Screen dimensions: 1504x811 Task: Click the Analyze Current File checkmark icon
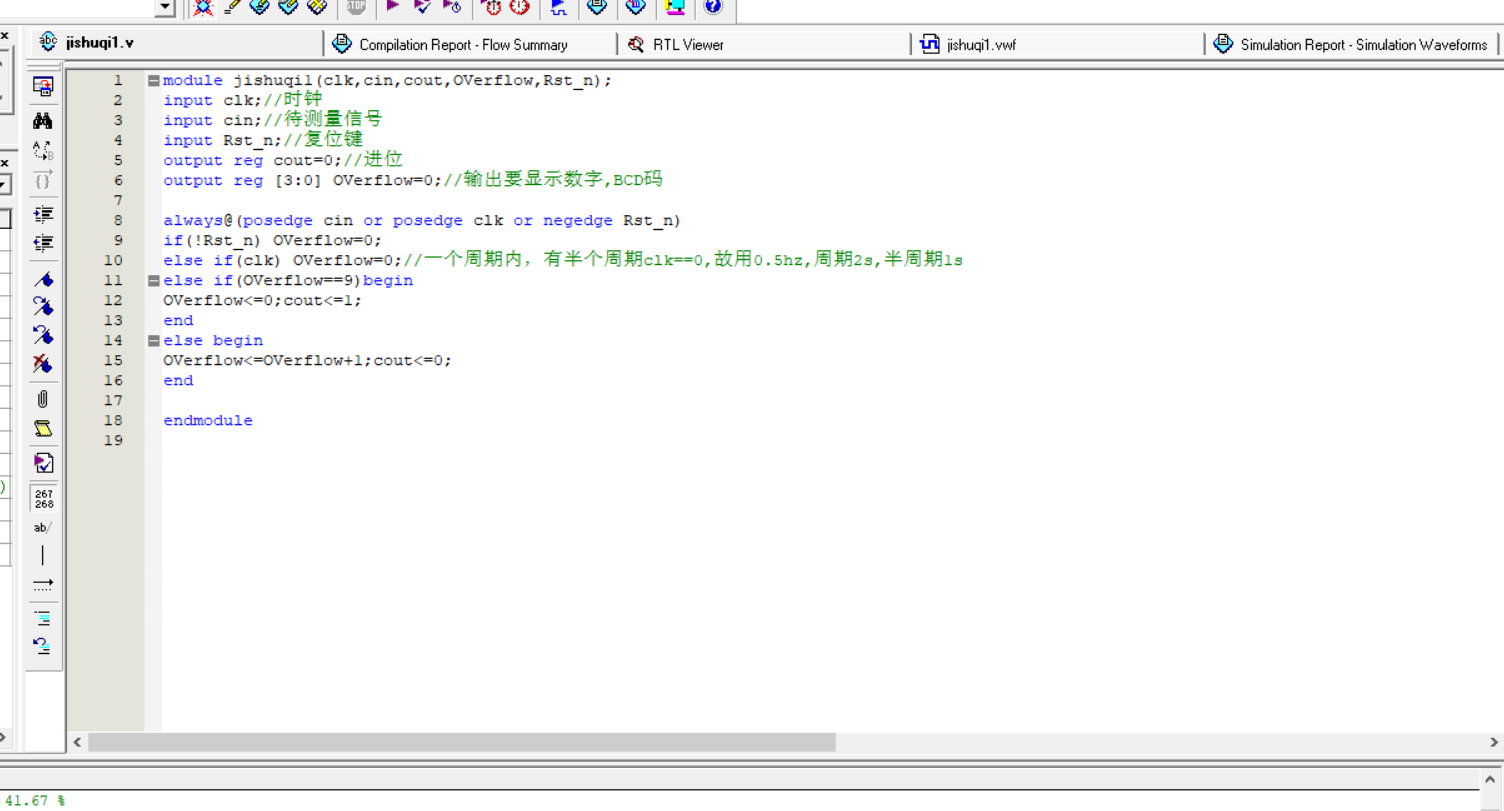click(43, 463)
